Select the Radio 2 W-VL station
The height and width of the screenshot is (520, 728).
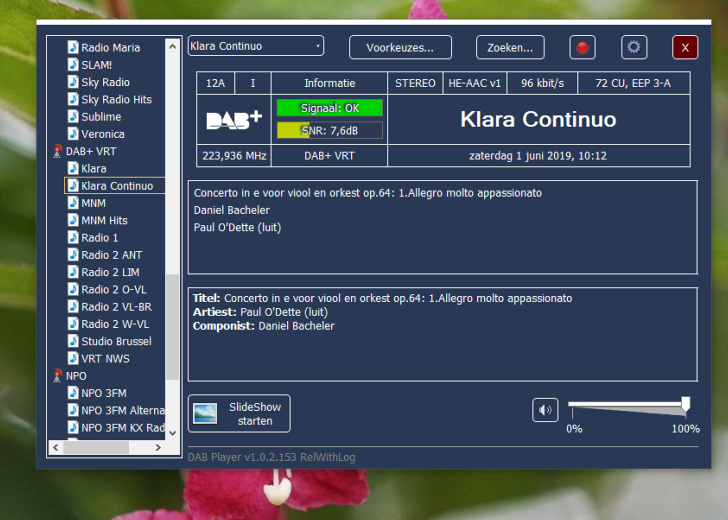click(x=115, y=324)
